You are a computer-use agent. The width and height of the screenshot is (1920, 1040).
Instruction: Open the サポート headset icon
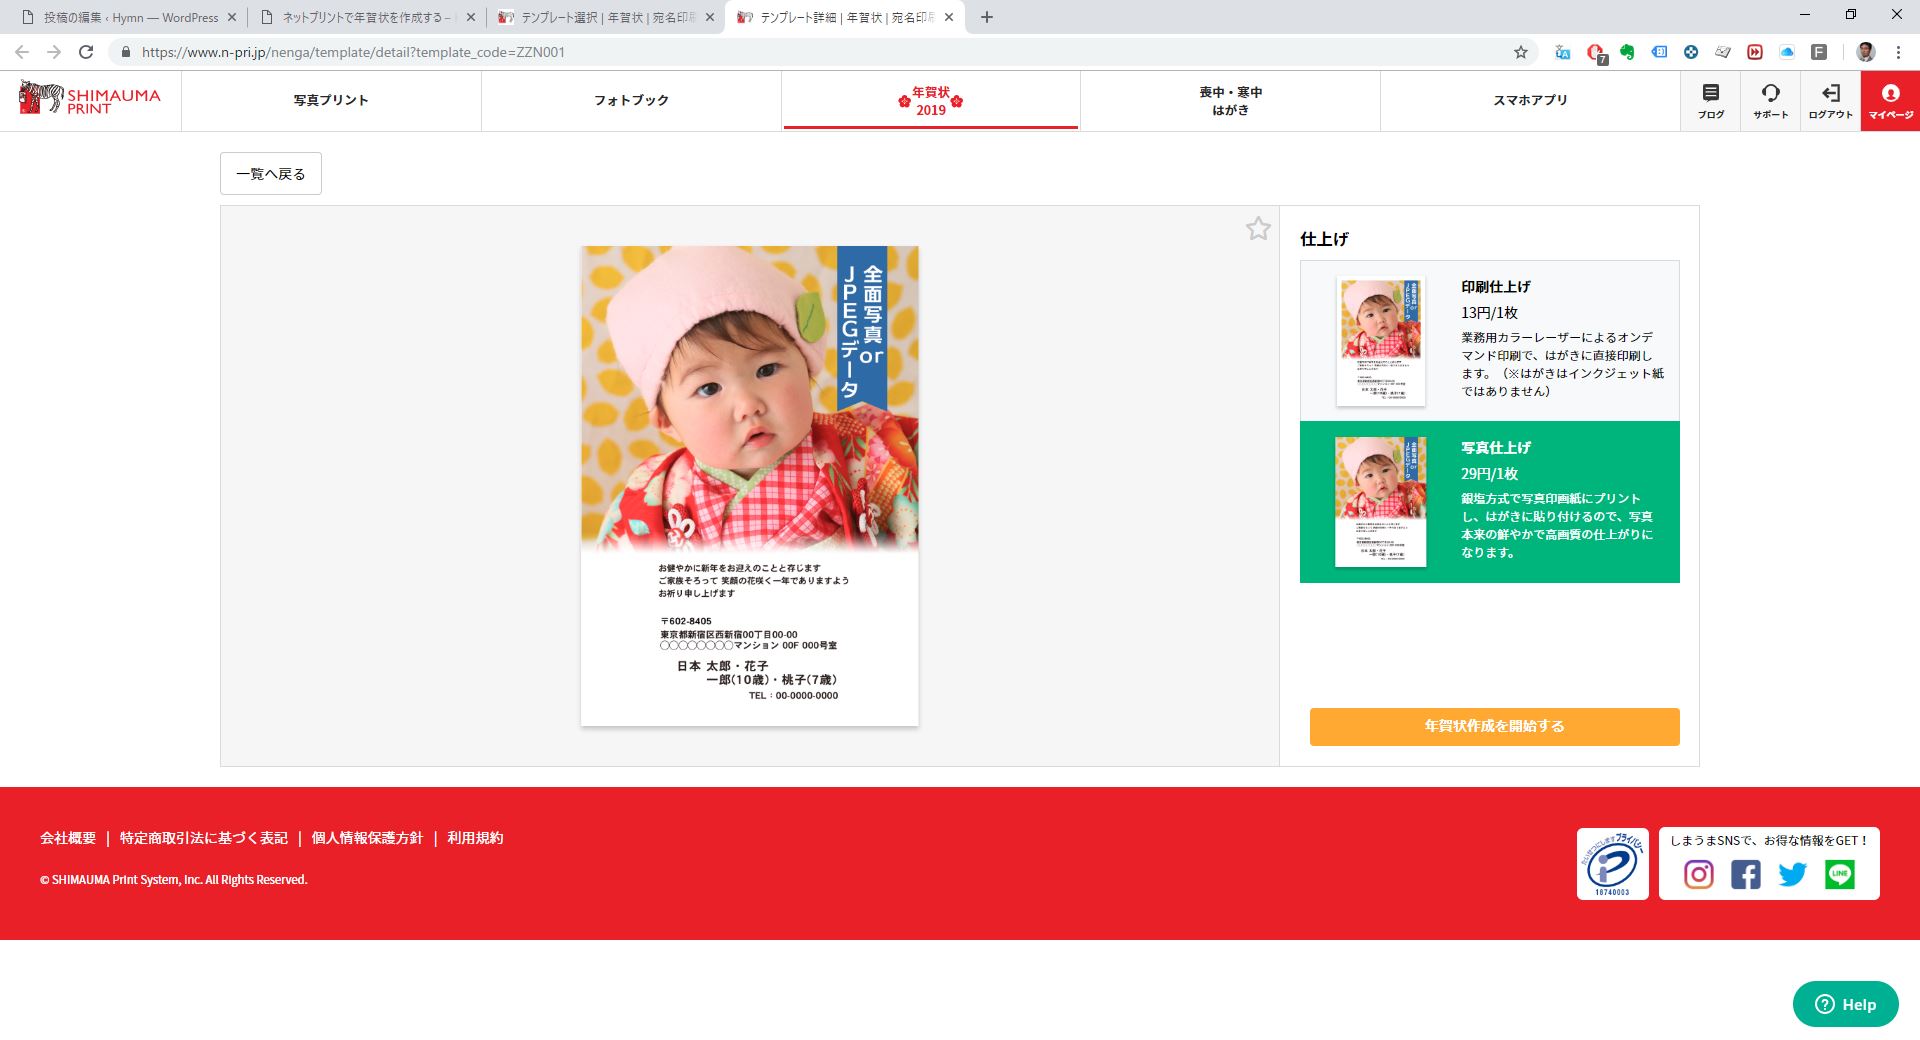(x=1770, y=101)
